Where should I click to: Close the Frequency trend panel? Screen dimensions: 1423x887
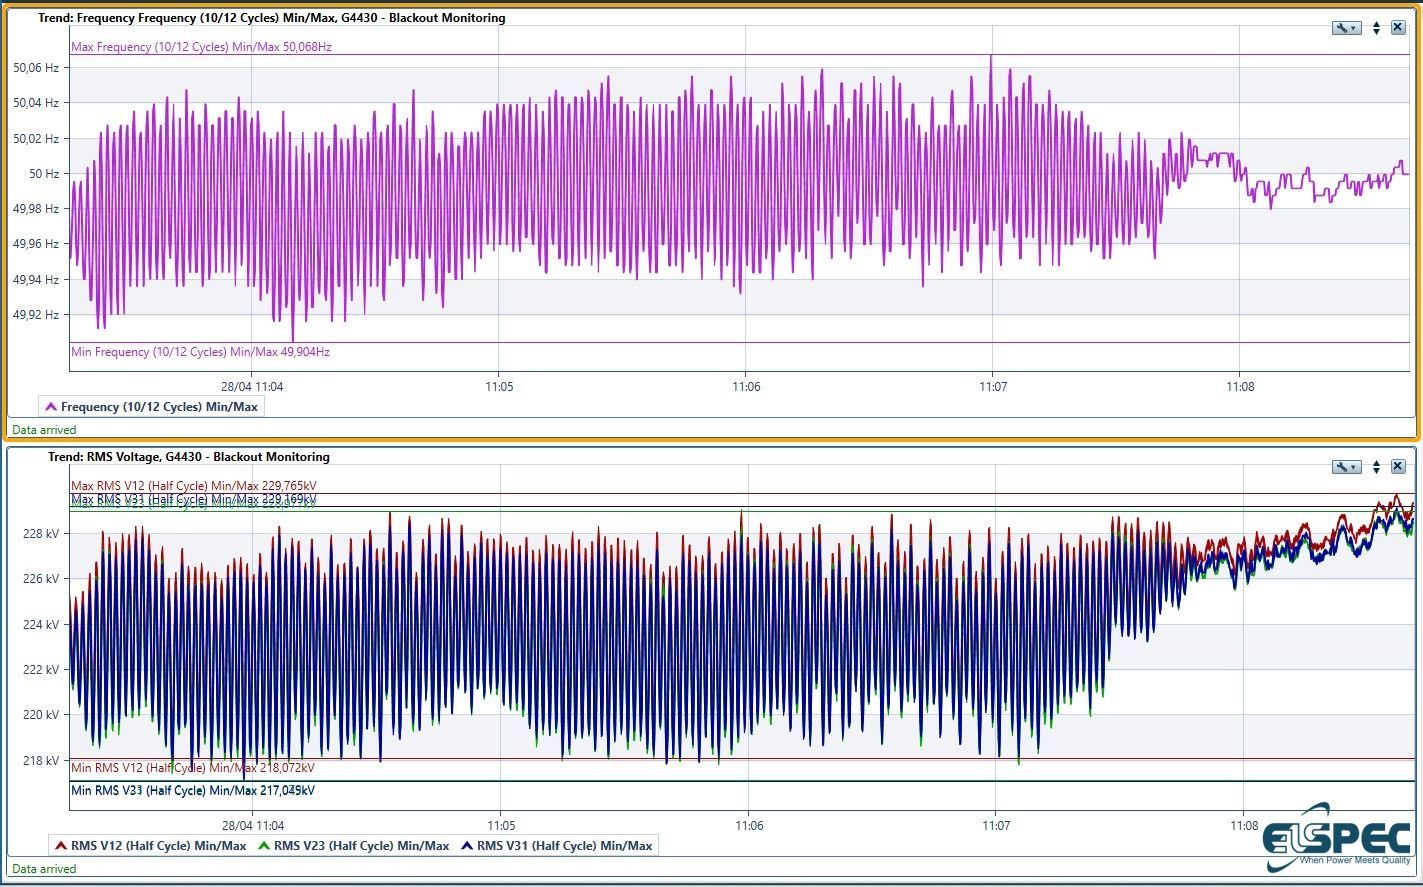(1398, 28)
